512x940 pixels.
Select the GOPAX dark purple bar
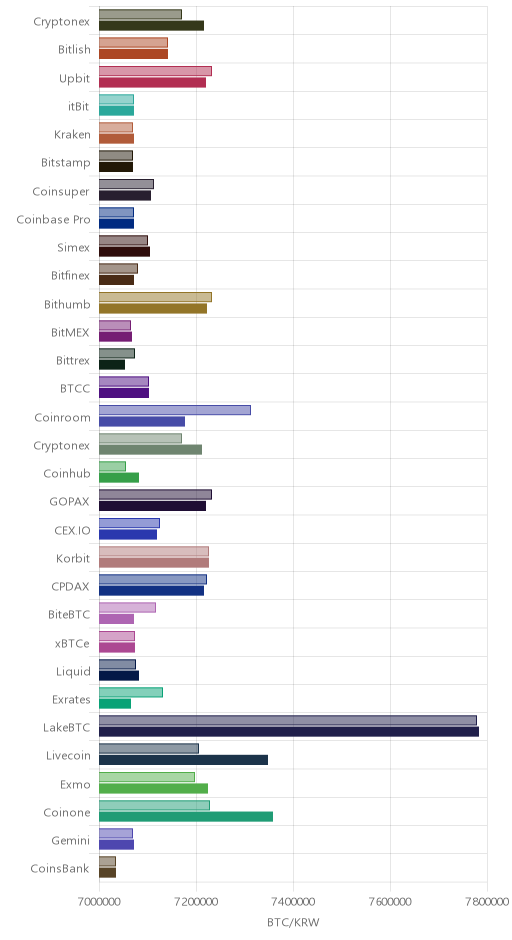click(x=152, y=506)
